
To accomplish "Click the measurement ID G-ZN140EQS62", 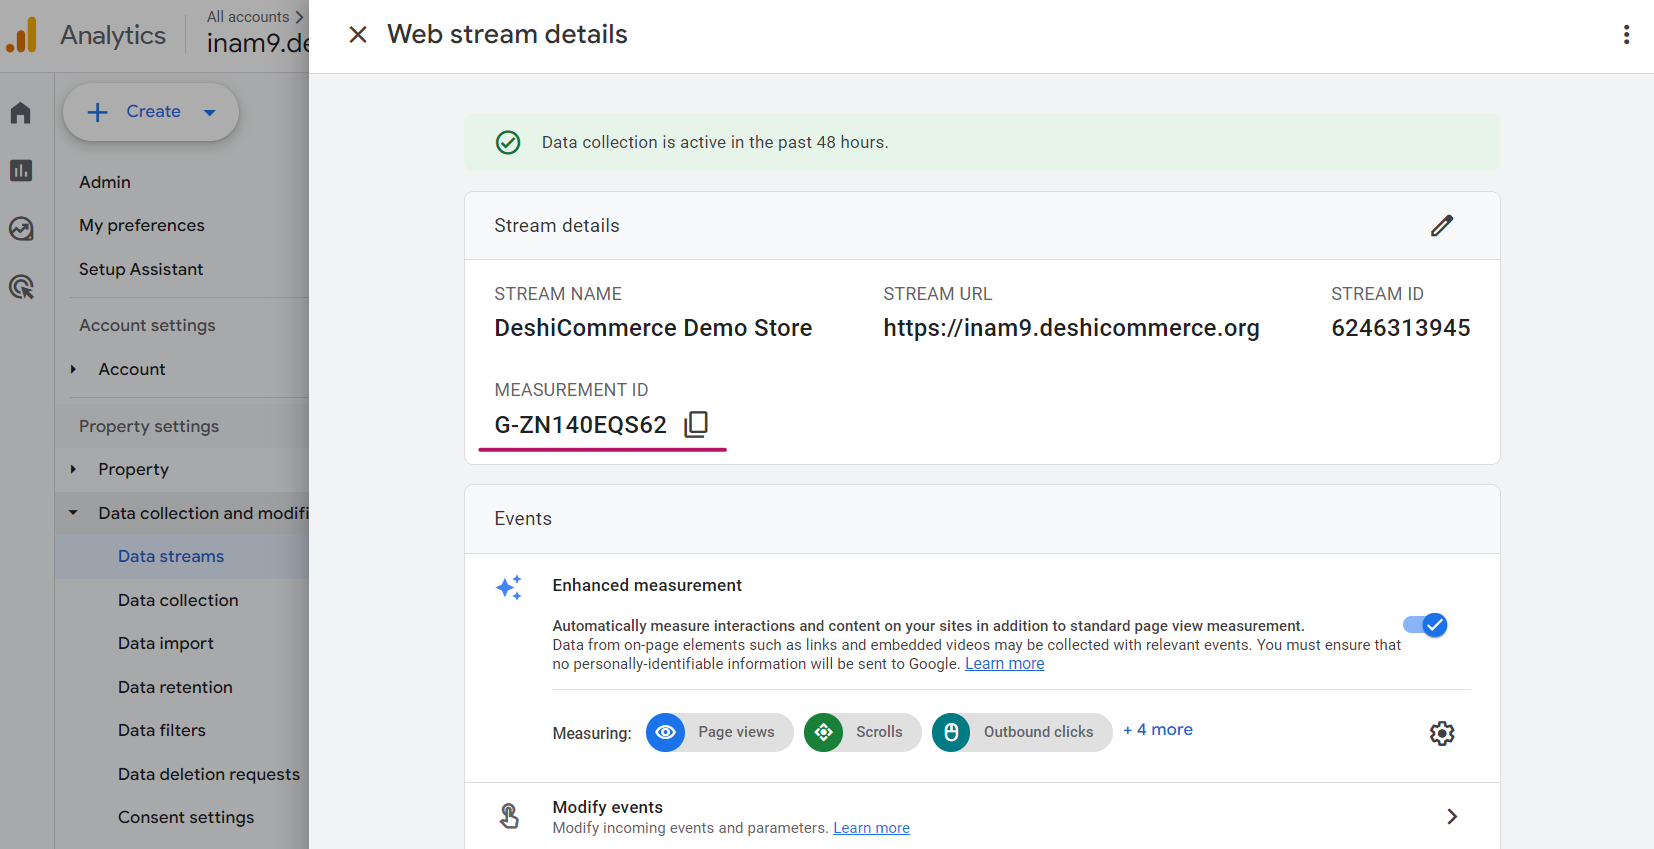I will (x=580, y=425).
